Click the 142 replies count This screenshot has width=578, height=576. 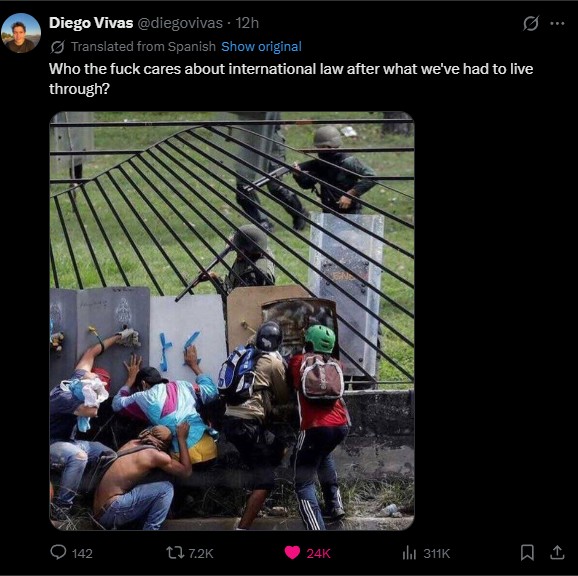(82, 554)
